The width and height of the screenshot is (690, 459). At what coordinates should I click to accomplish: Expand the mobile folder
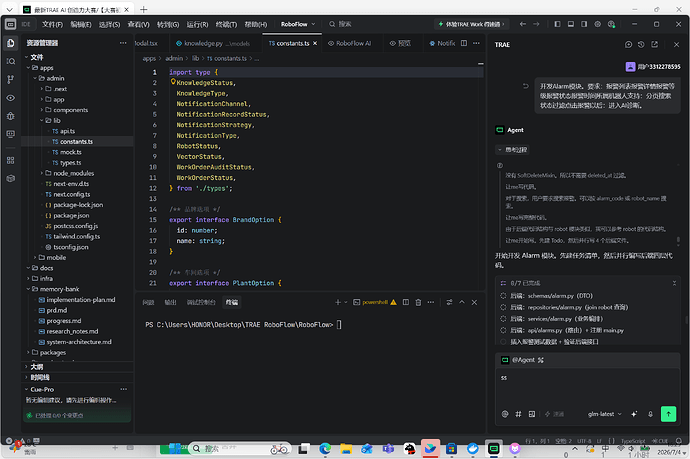[56, 257]
